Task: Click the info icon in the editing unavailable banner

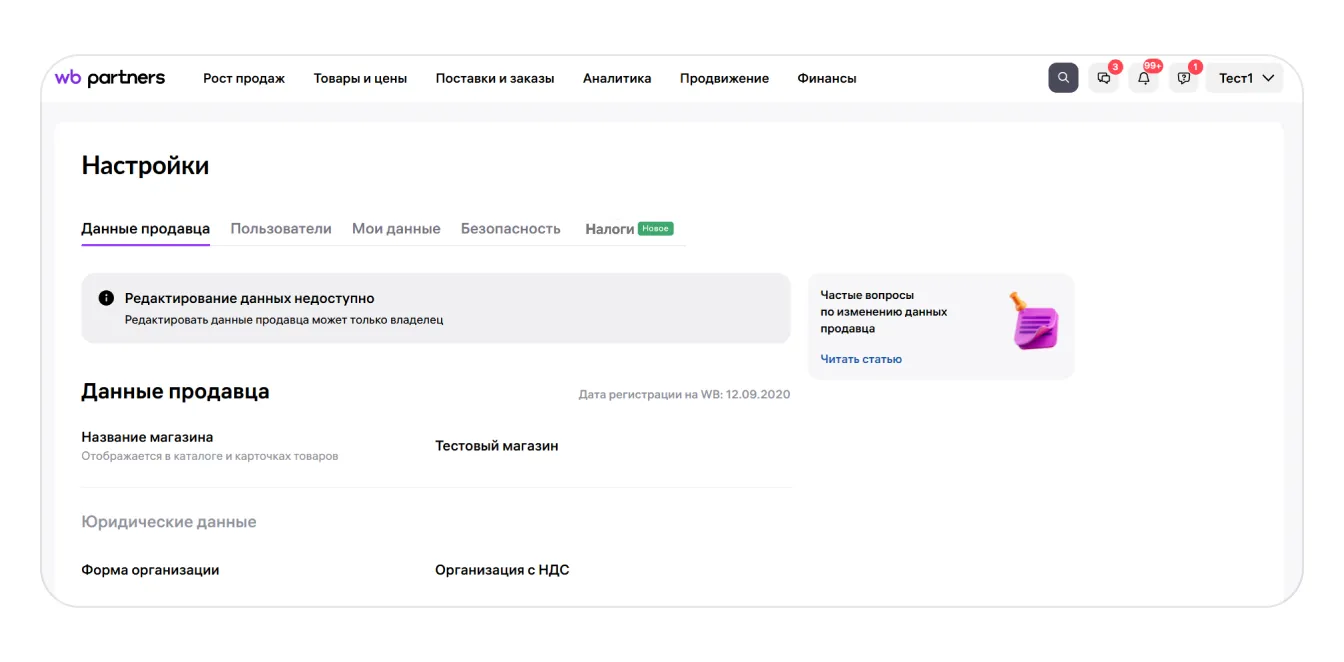Action: [x=106, y=298]
